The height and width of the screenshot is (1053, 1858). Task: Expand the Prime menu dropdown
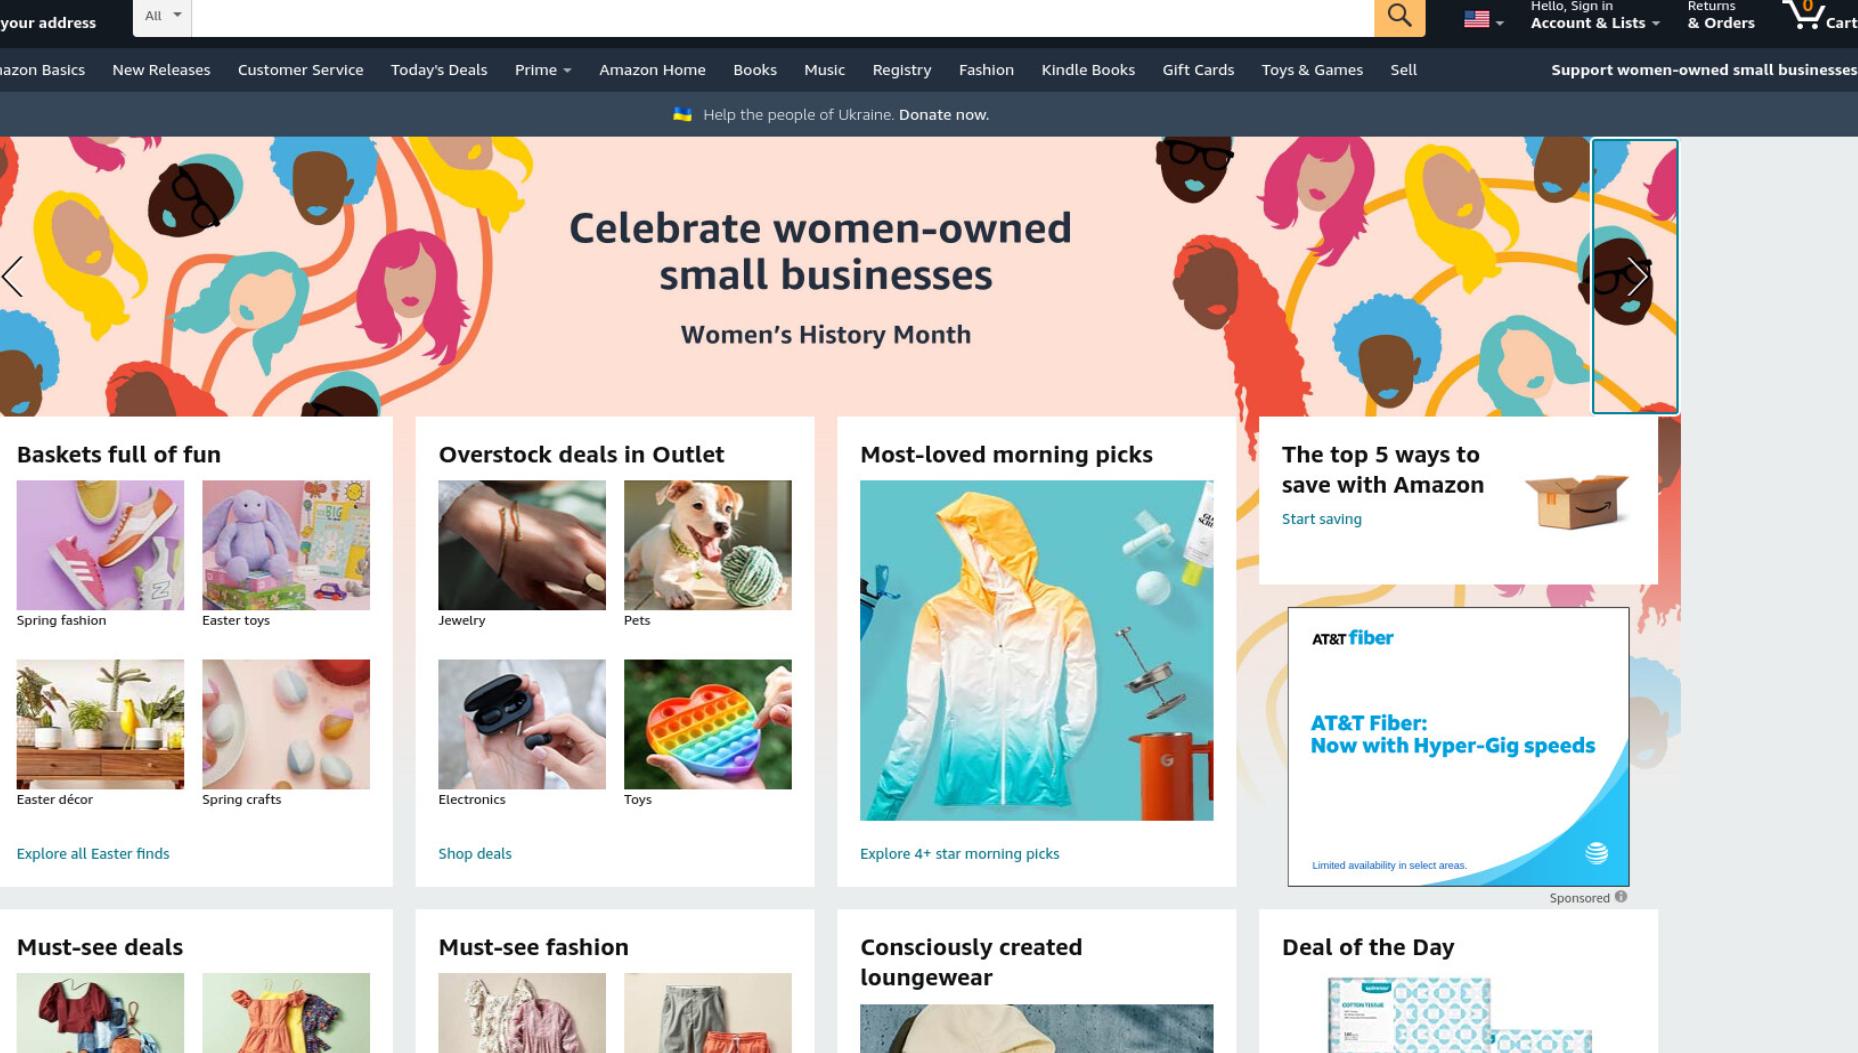pyautogui.click(x=543, y=70)
